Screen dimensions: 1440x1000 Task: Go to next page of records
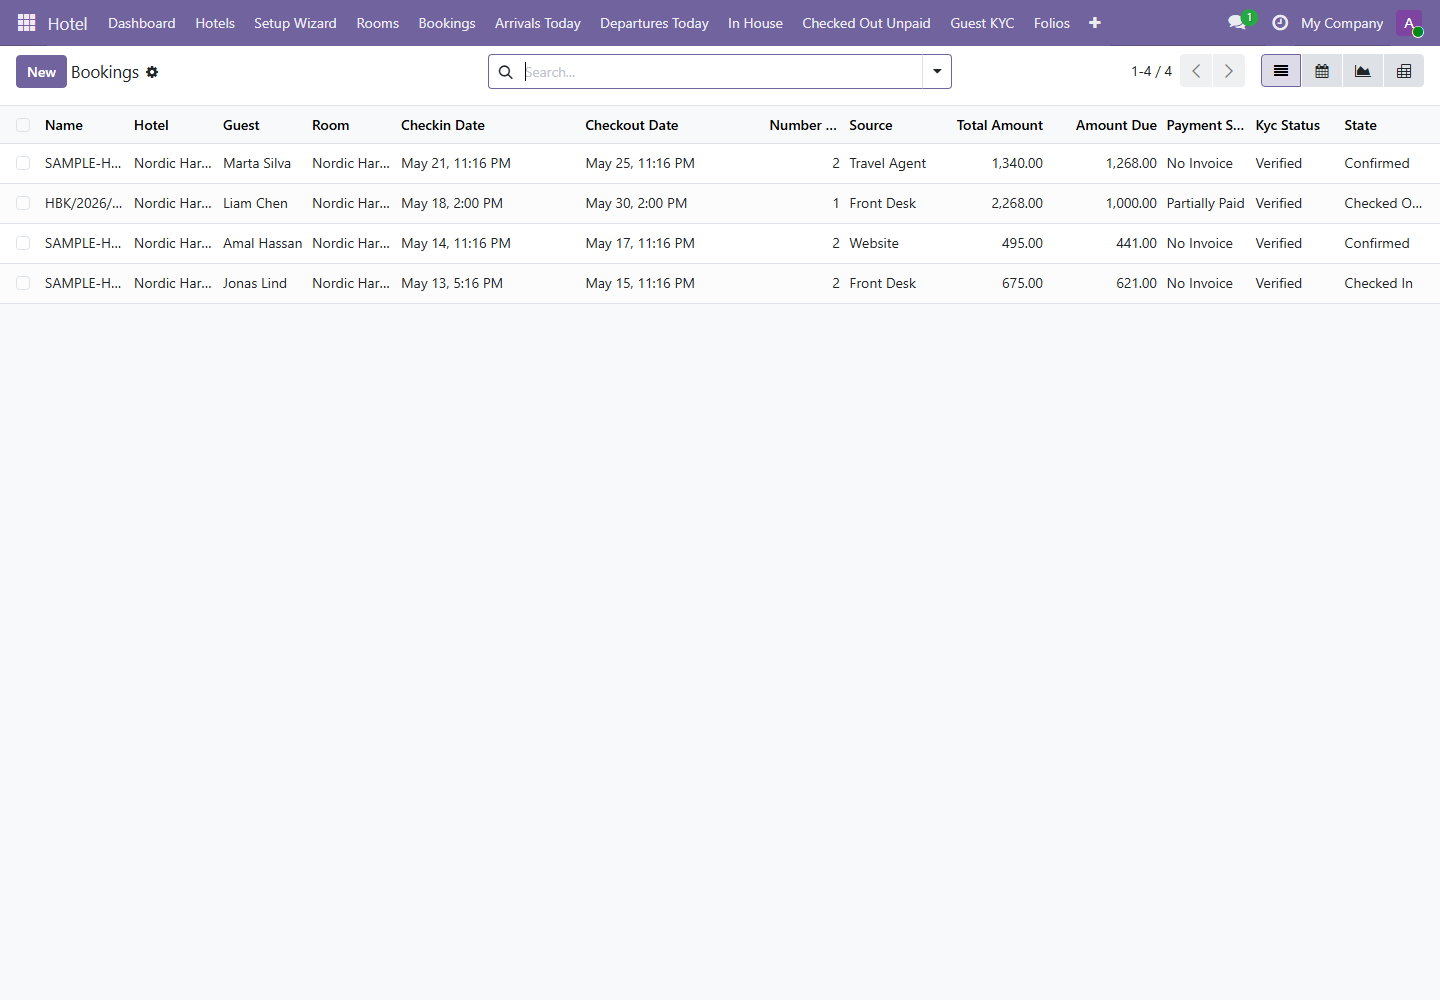1229,71
